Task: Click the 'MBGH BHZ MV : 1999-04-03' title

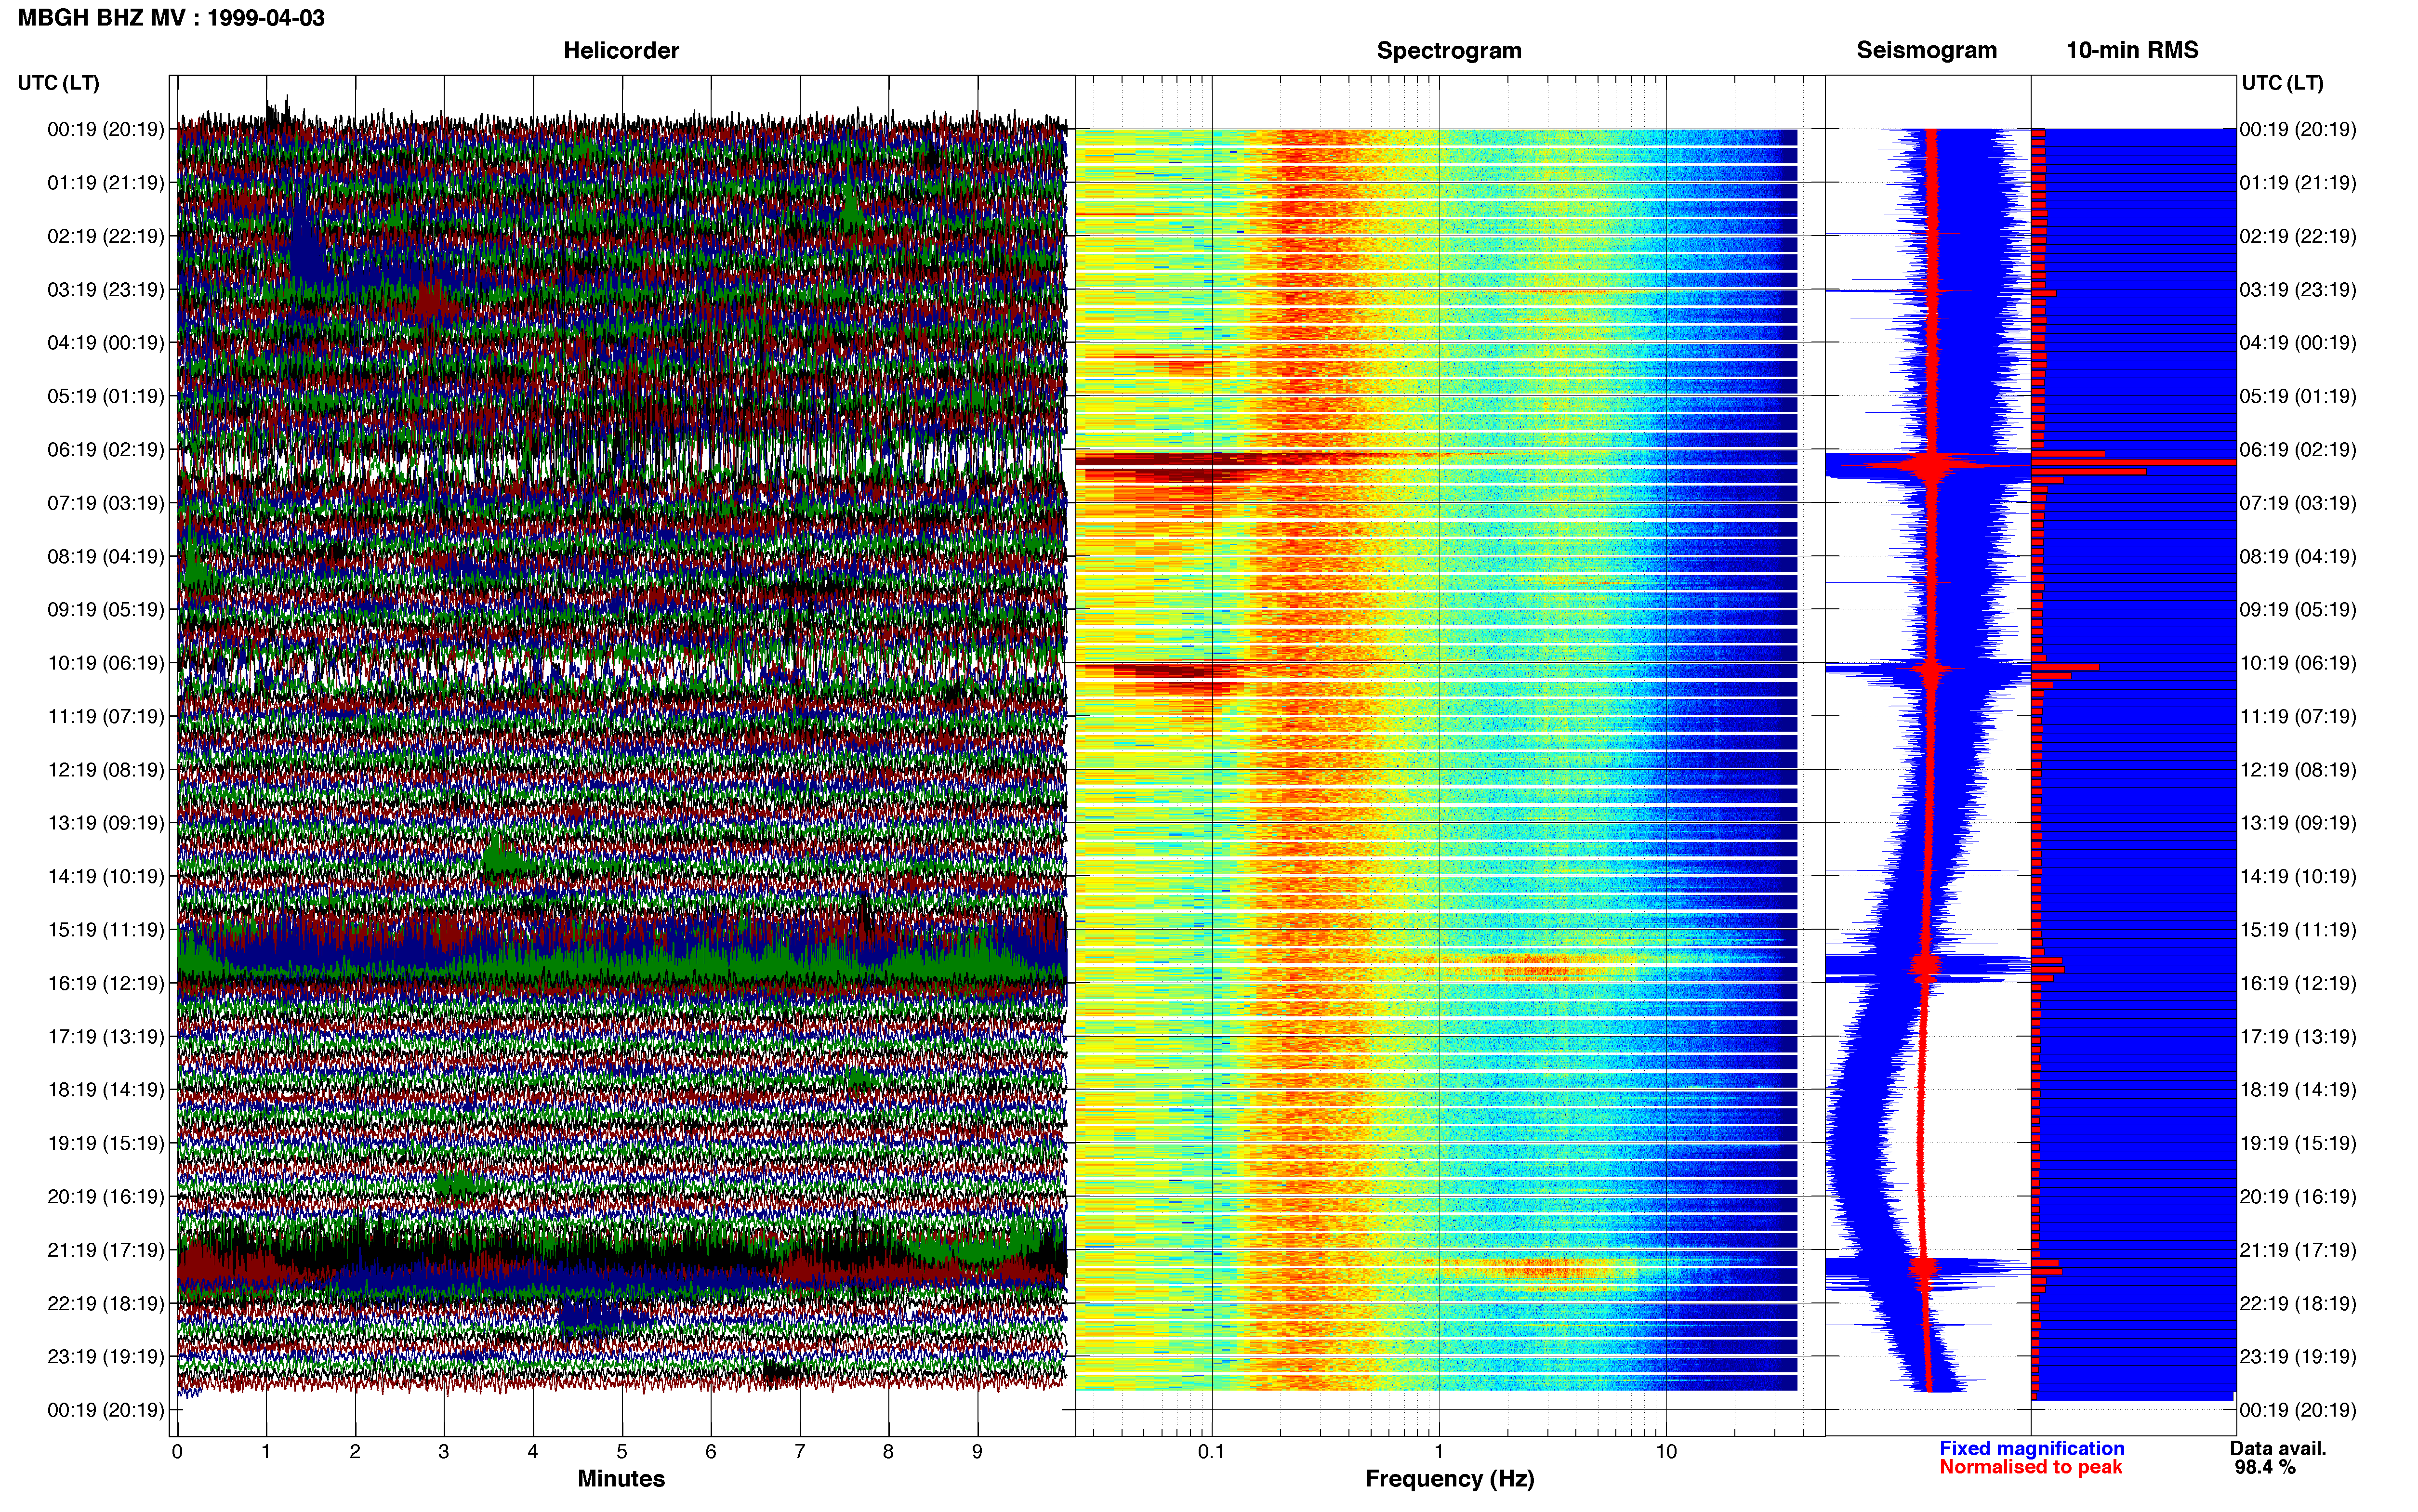Action: click(x=171, y=17)
